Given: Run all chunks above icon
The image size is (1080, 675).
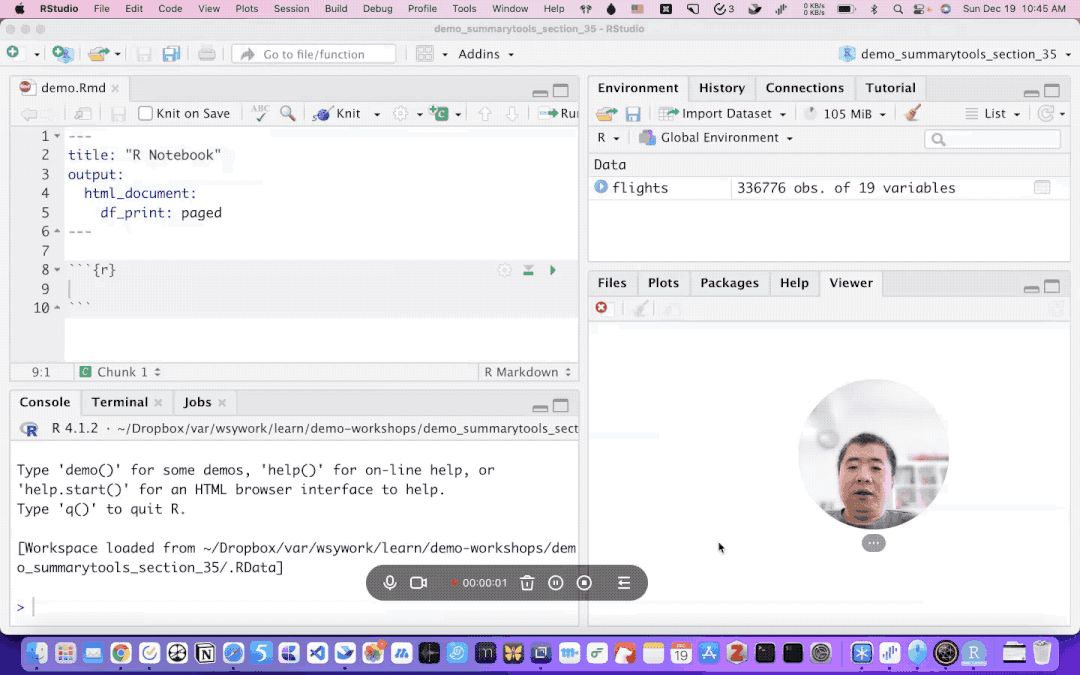Looking at the screenshot, I should click(528, 270).
